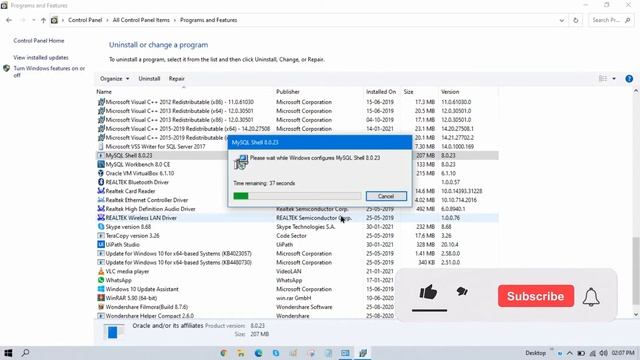This screenshot has height=360, width=640.
Task: Select Oracle VM VirtualBox 6.1.10 icon
Action: pyautogui.click(x=101, y=173)
